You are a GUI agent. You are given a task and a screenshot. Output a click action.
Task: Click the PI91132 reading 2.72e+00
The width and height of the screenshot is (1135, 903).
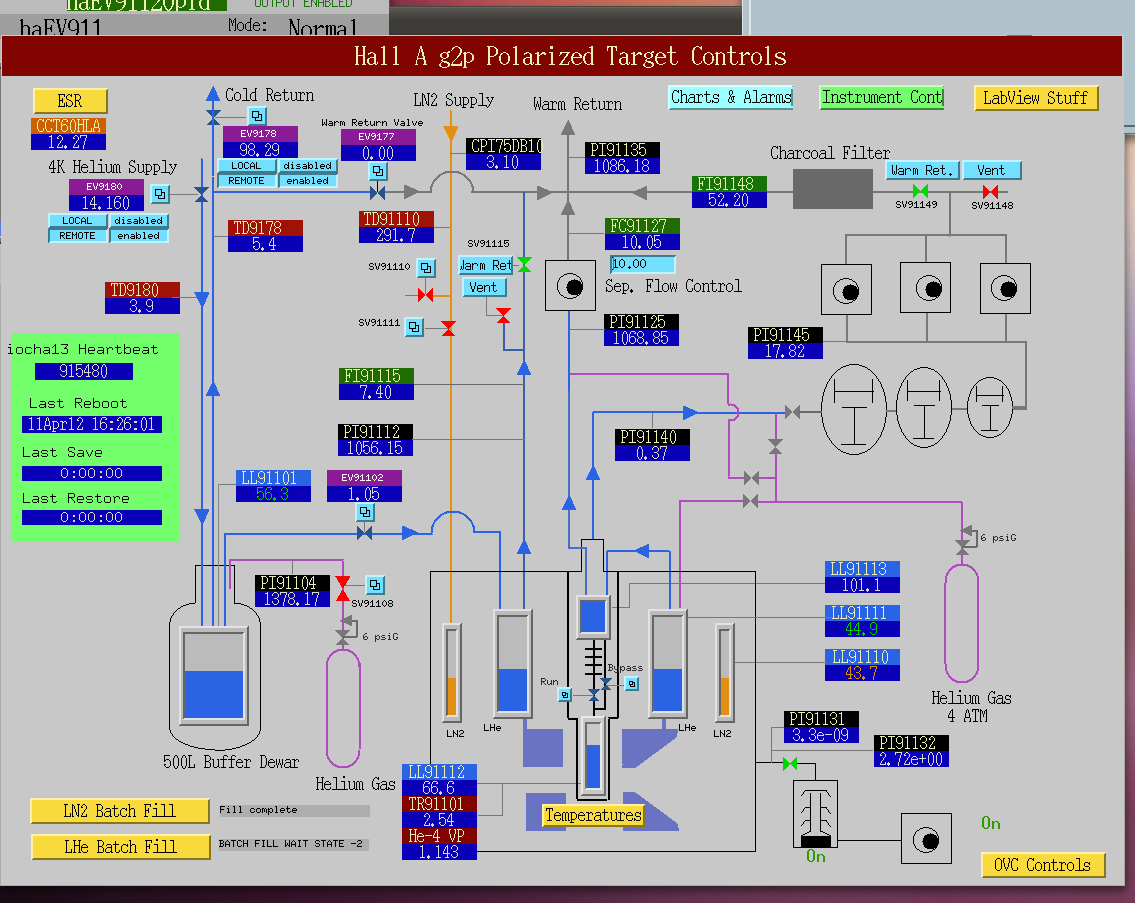pos(911,759)
